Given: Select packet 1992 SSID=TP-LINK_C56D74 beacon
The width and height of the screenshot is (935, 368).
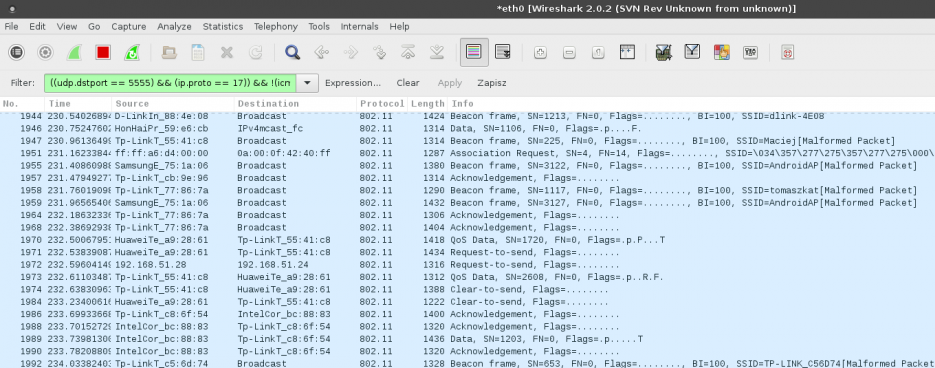Looking at the screenshot, I should click(x=468, y=363).
